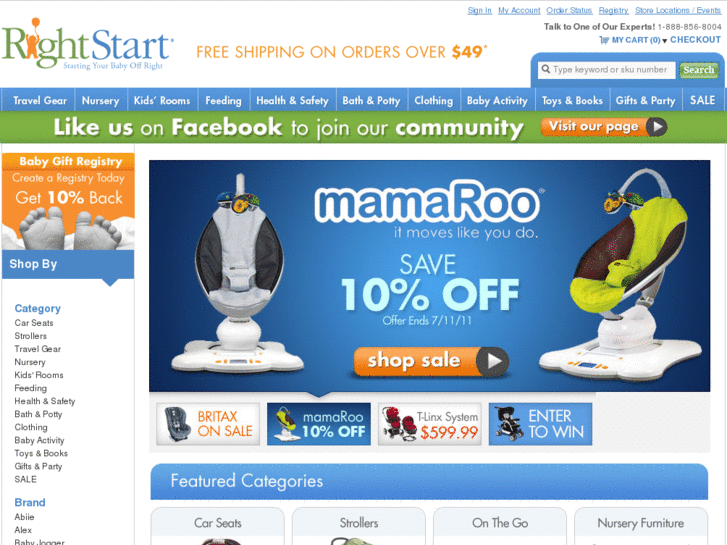Focus the keyword or sku search field
The image size is (727, 545).
tap(606, 70)
